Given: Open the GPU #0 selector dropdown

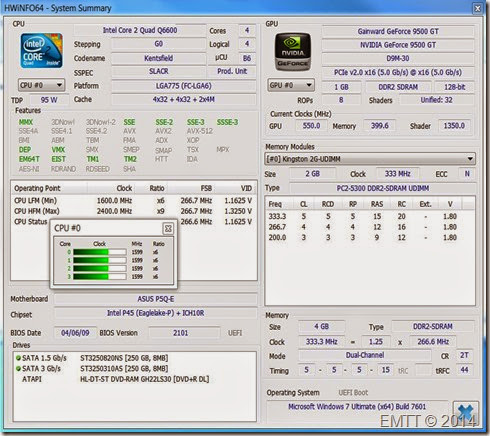Looking at the screenshot, I should click(291, 85).
